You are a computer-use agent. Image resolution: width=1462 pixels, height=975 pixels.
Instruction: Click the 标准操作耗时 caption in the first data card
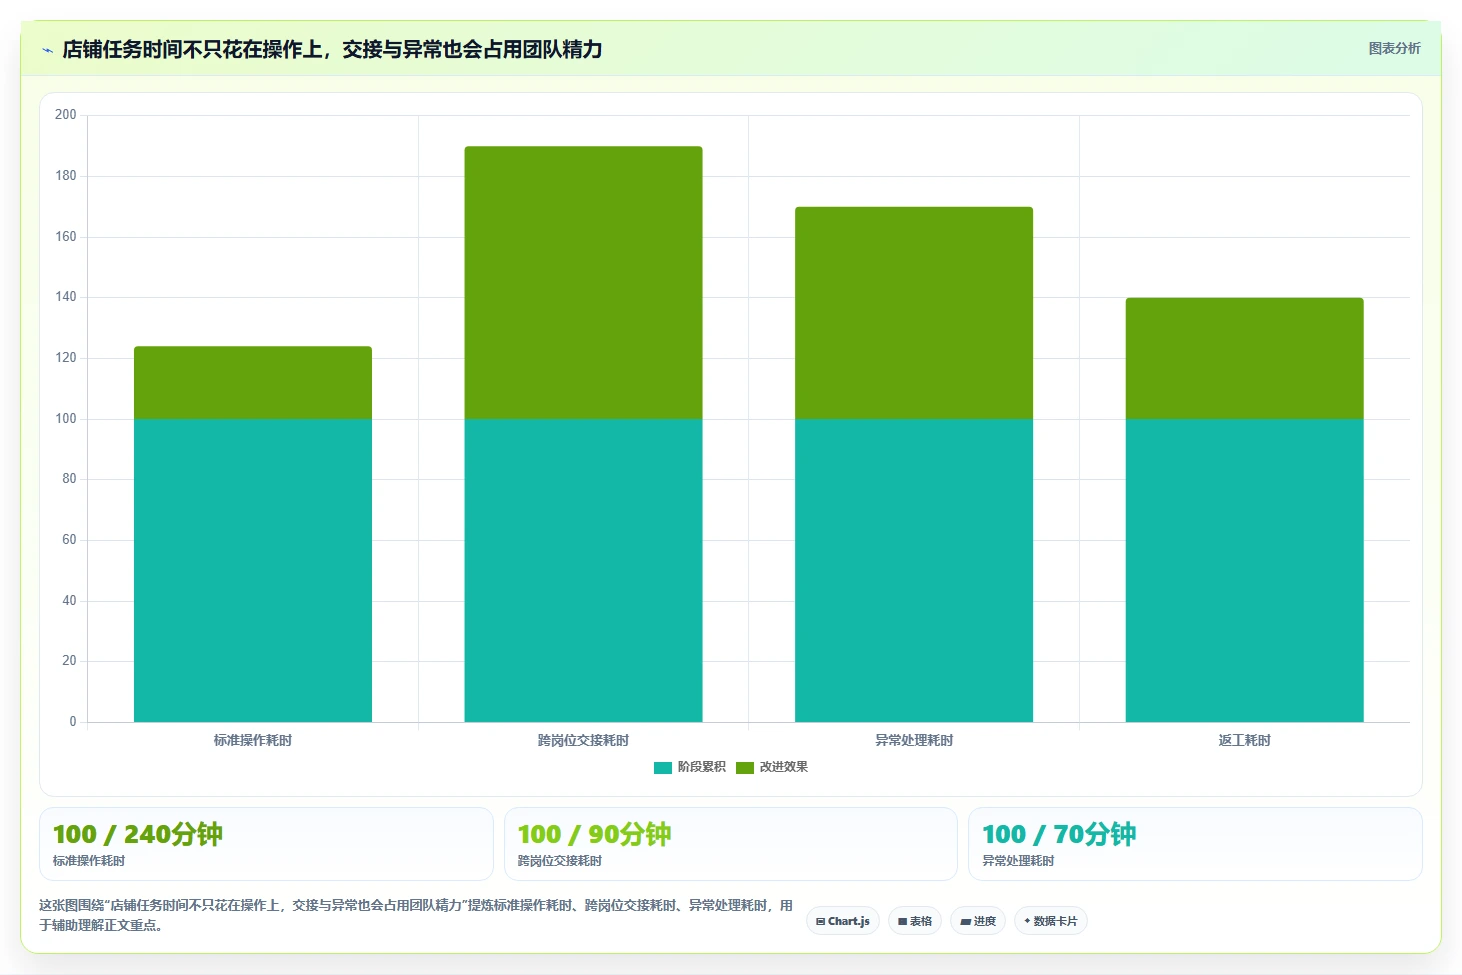pos(89,861)
